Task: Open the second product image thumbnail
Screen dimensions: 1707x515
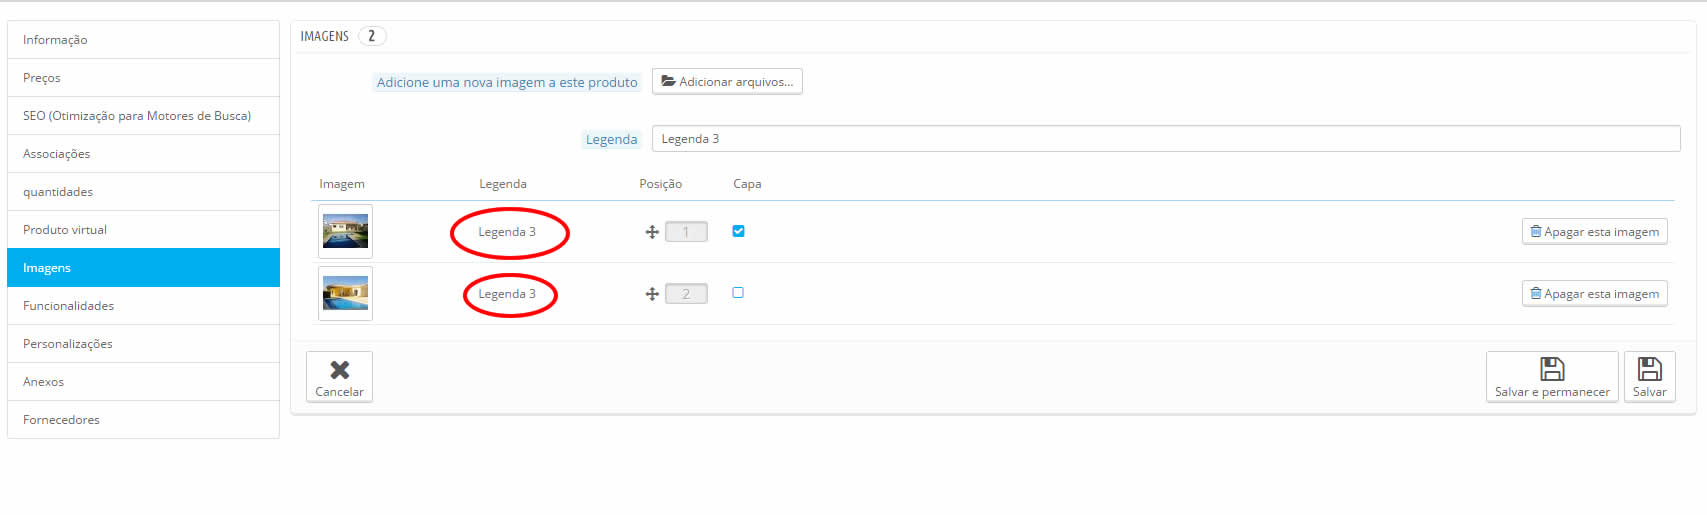Action: (x=345, y=294)
